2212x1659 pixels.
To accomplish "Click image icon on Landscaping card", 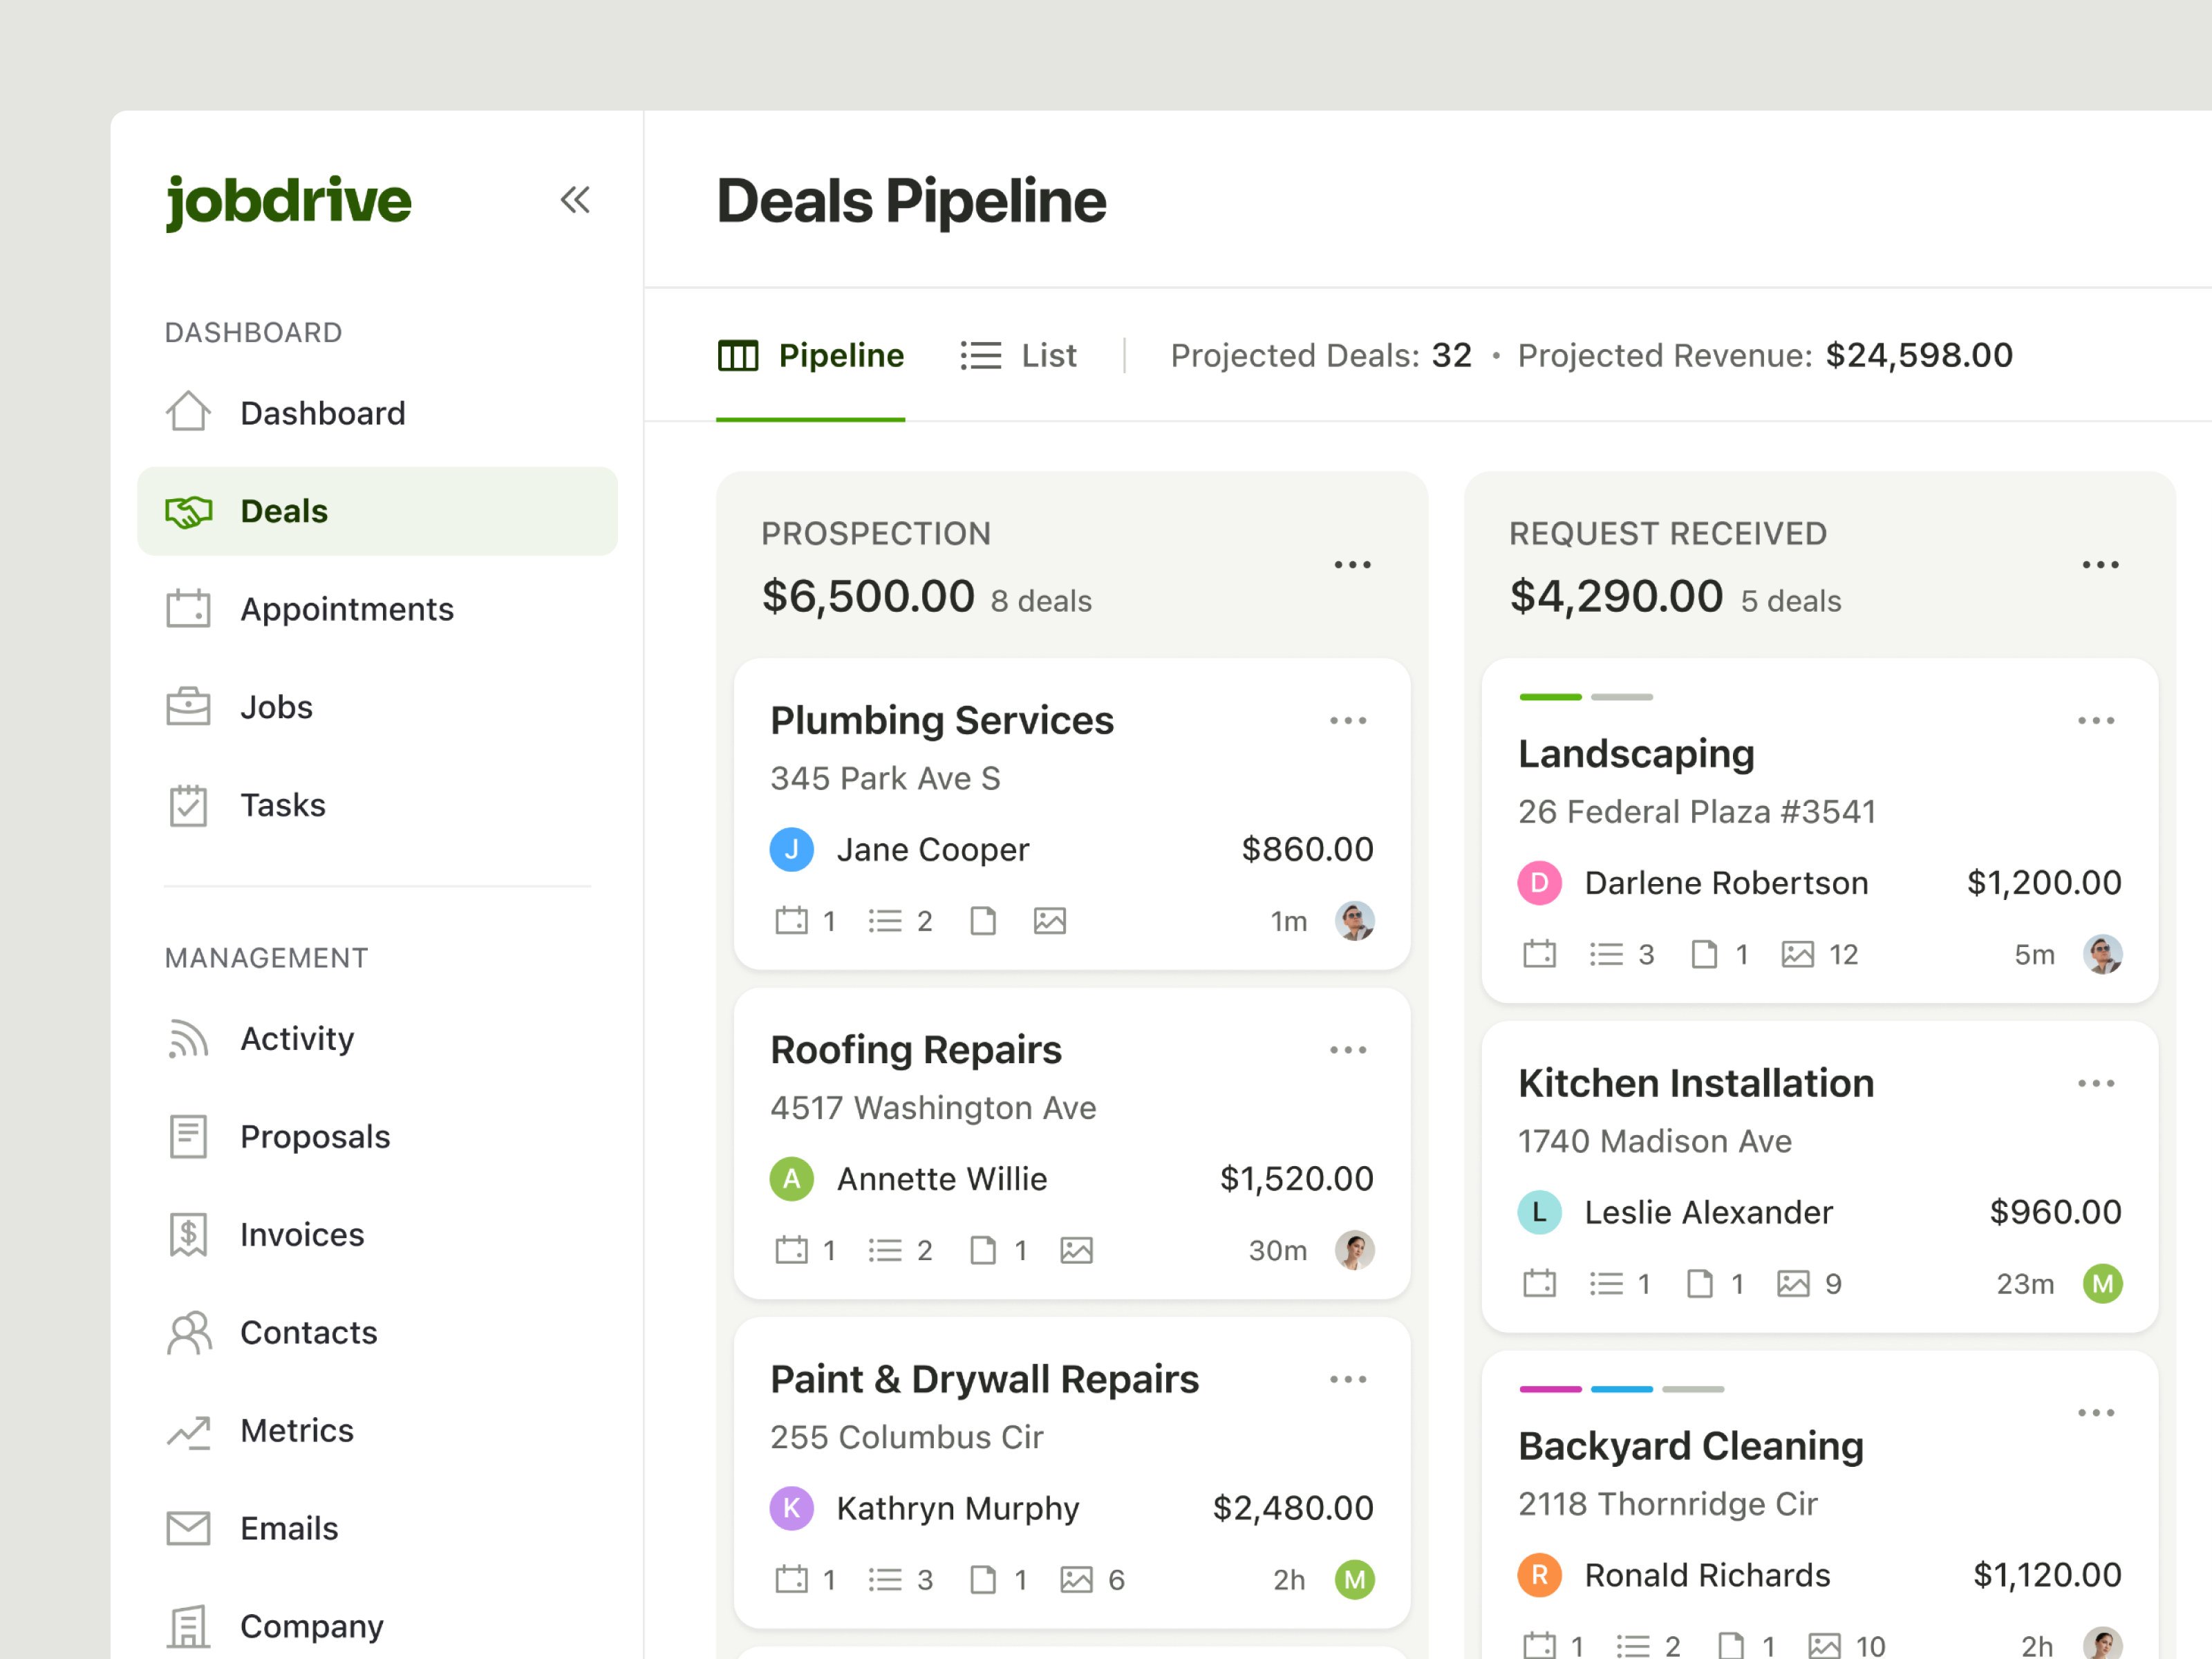I will (1797, 955).
